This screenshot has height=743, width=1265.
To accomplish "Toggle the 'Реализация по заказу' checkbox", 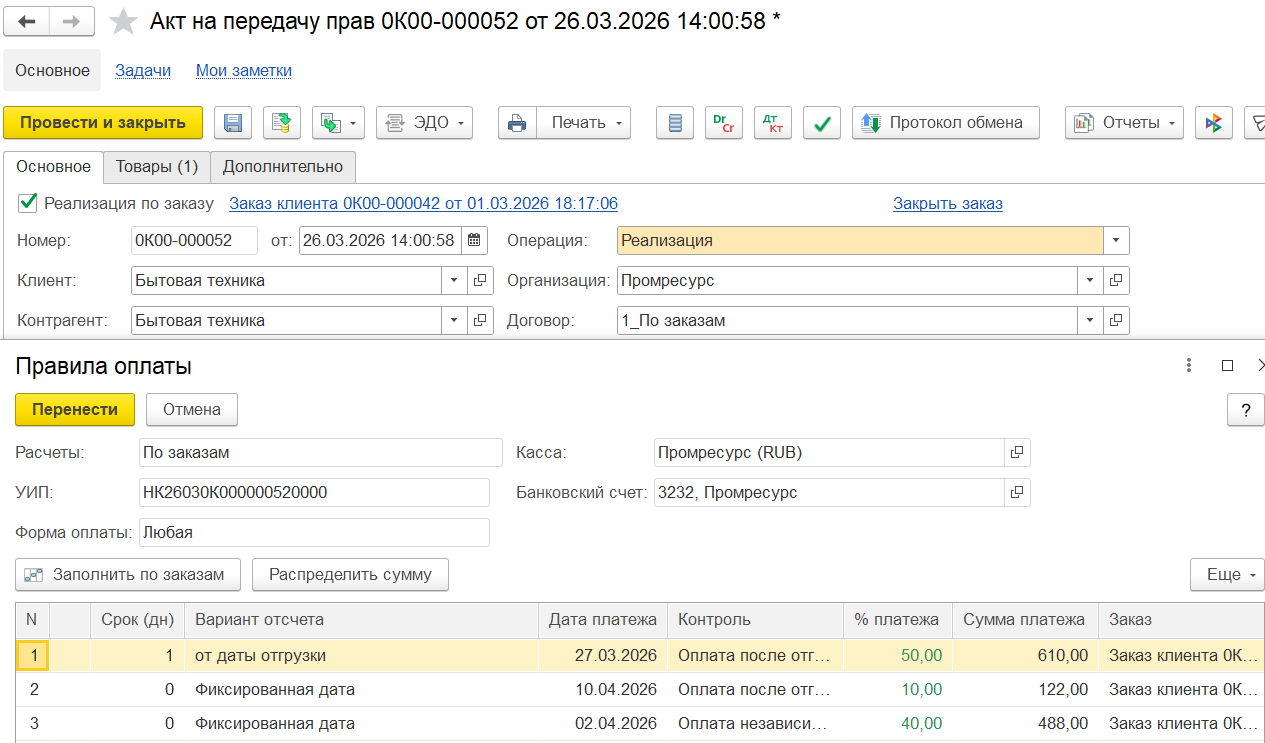I will pos(28,203).
